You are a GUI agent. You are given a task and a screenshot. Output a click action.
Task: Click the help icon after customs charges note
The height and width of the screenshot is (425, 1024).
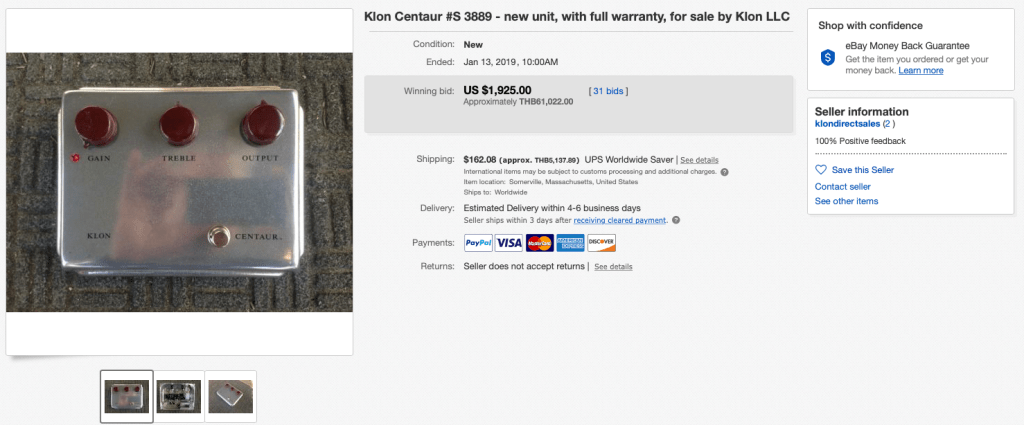point(724,171)
